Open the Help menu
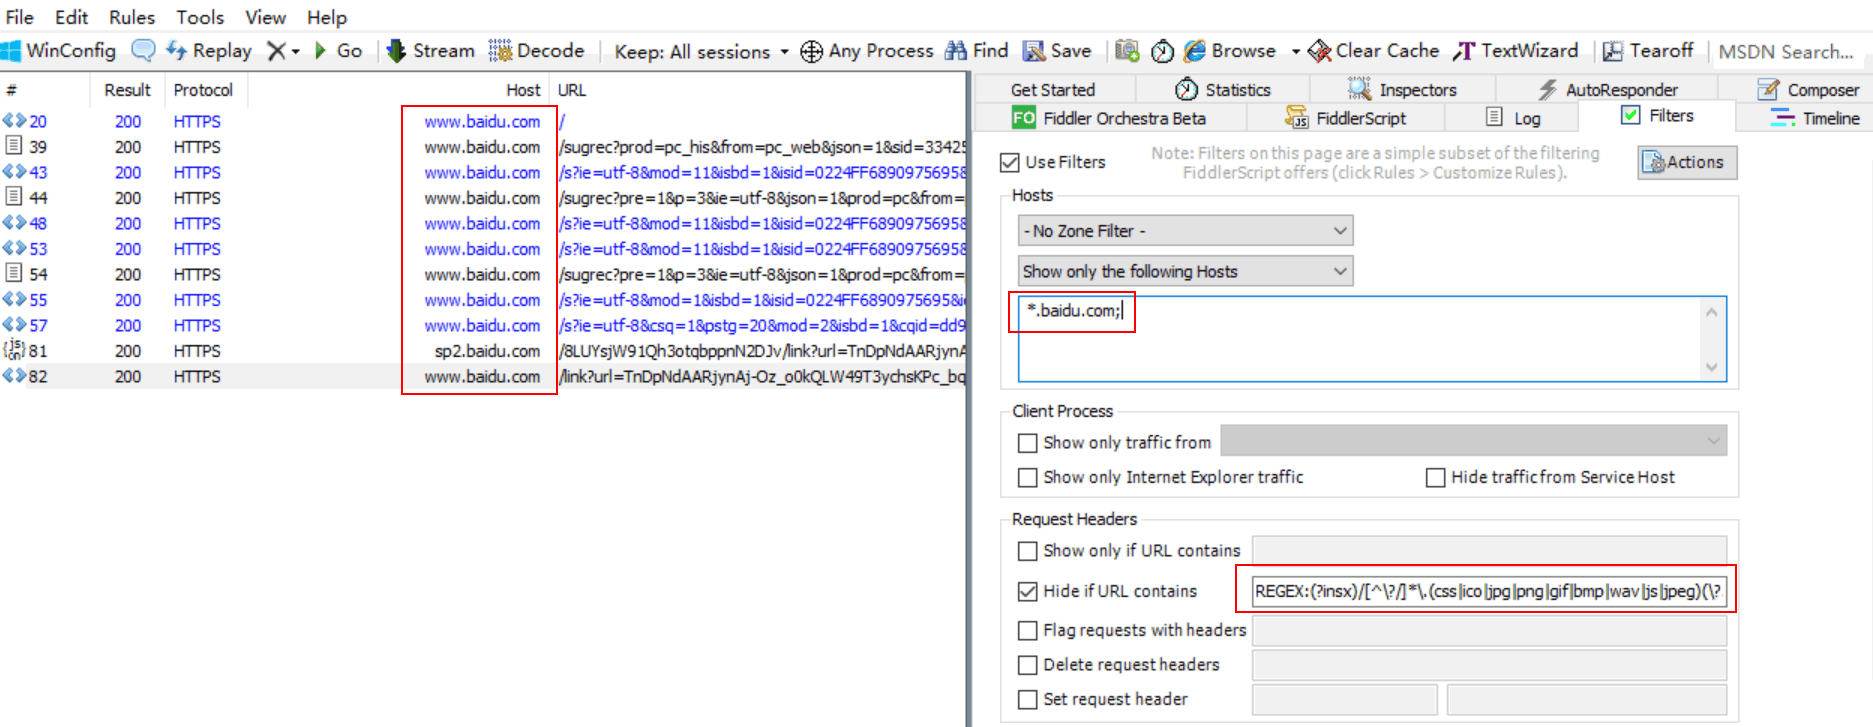 point(326,17)
